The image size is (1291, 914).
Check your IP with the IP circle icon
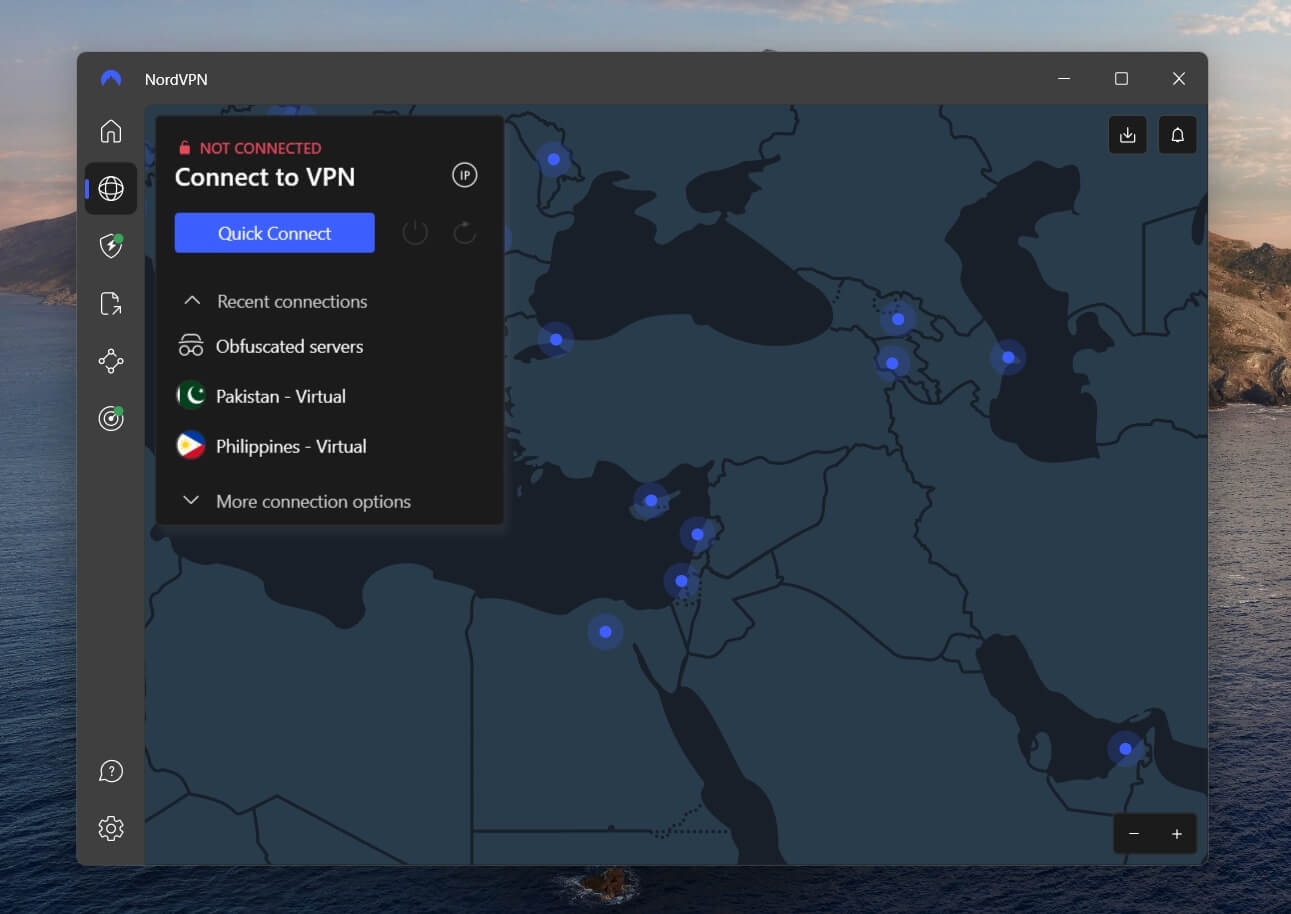464,175
